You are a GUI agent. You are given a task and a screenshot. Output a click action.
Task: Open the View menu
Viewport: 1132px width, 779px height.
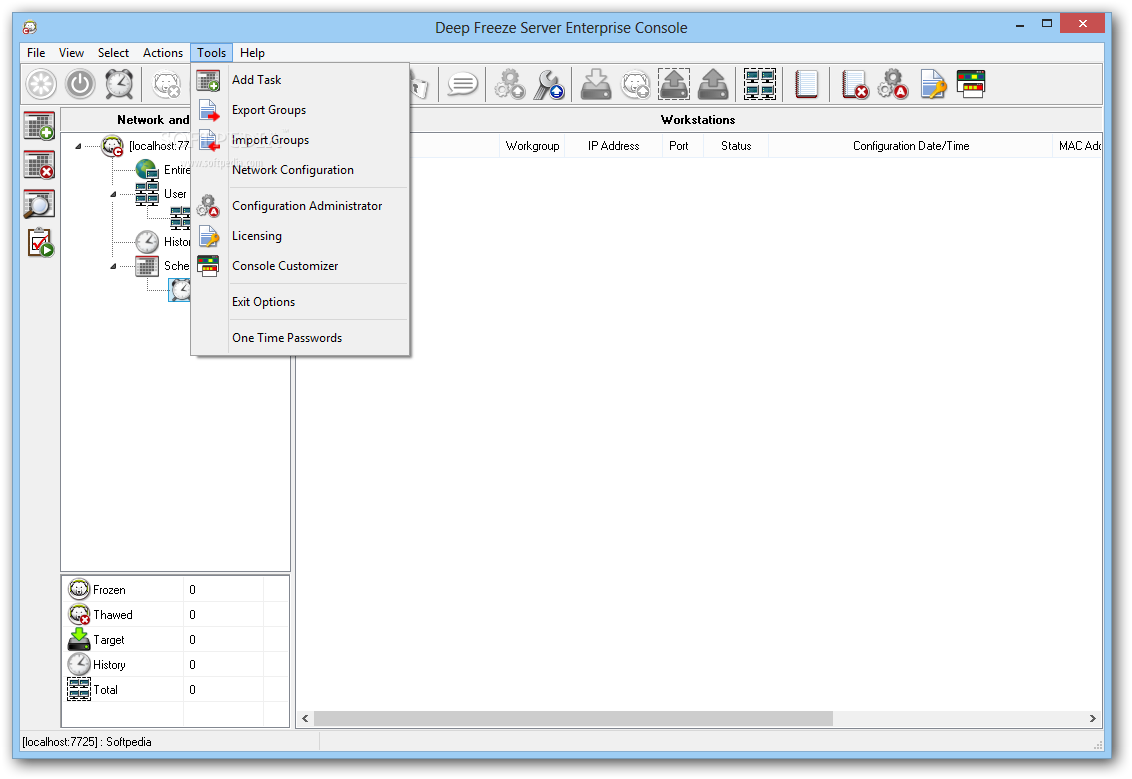coord(71,53)
